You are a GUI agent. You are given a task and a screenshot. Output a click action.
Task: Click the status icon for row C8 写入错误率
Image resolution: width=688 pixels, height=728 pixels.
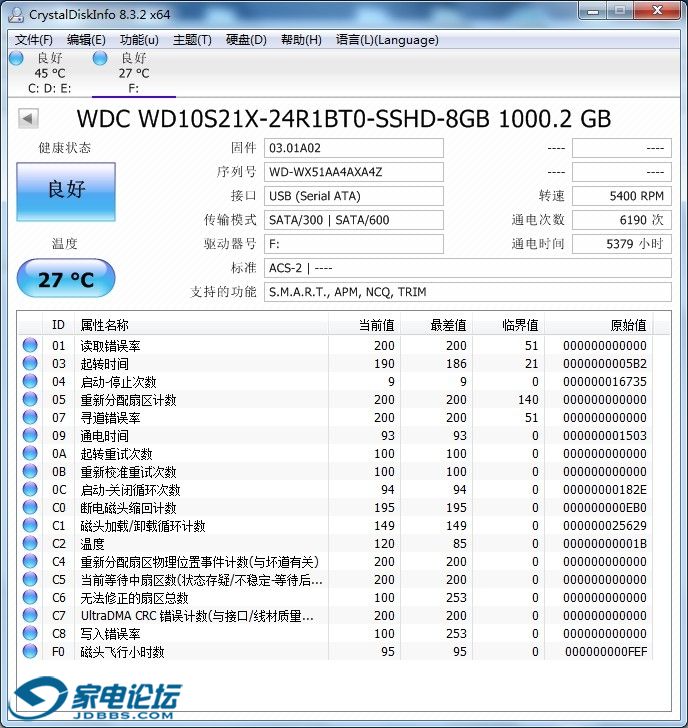point(30,633)
